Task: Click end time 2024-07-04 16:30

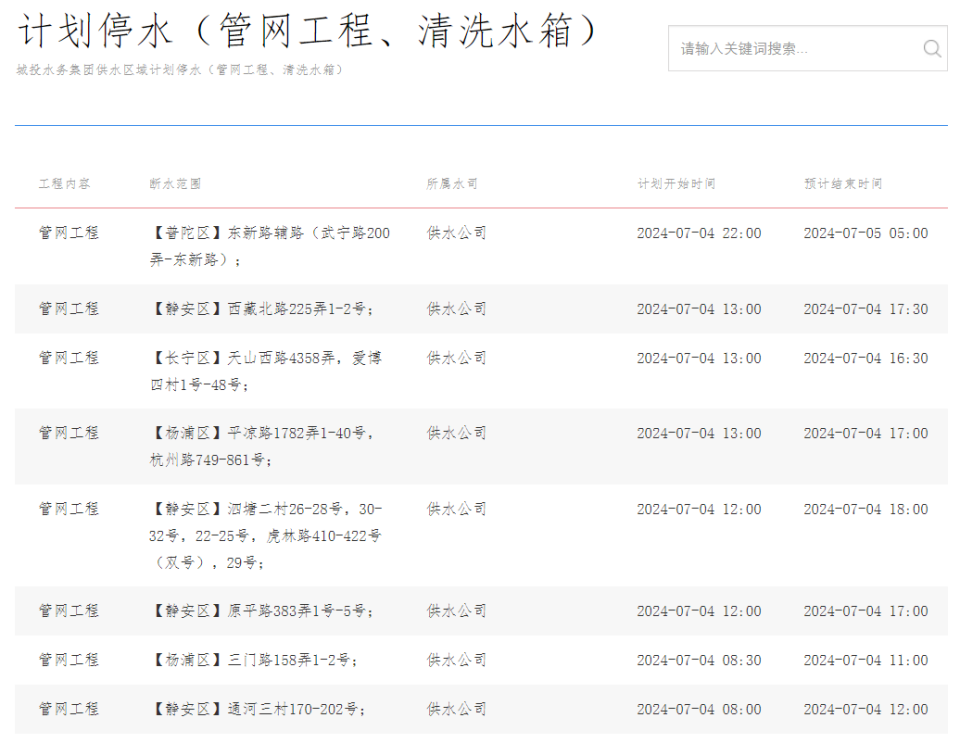Action: [866, 358]
